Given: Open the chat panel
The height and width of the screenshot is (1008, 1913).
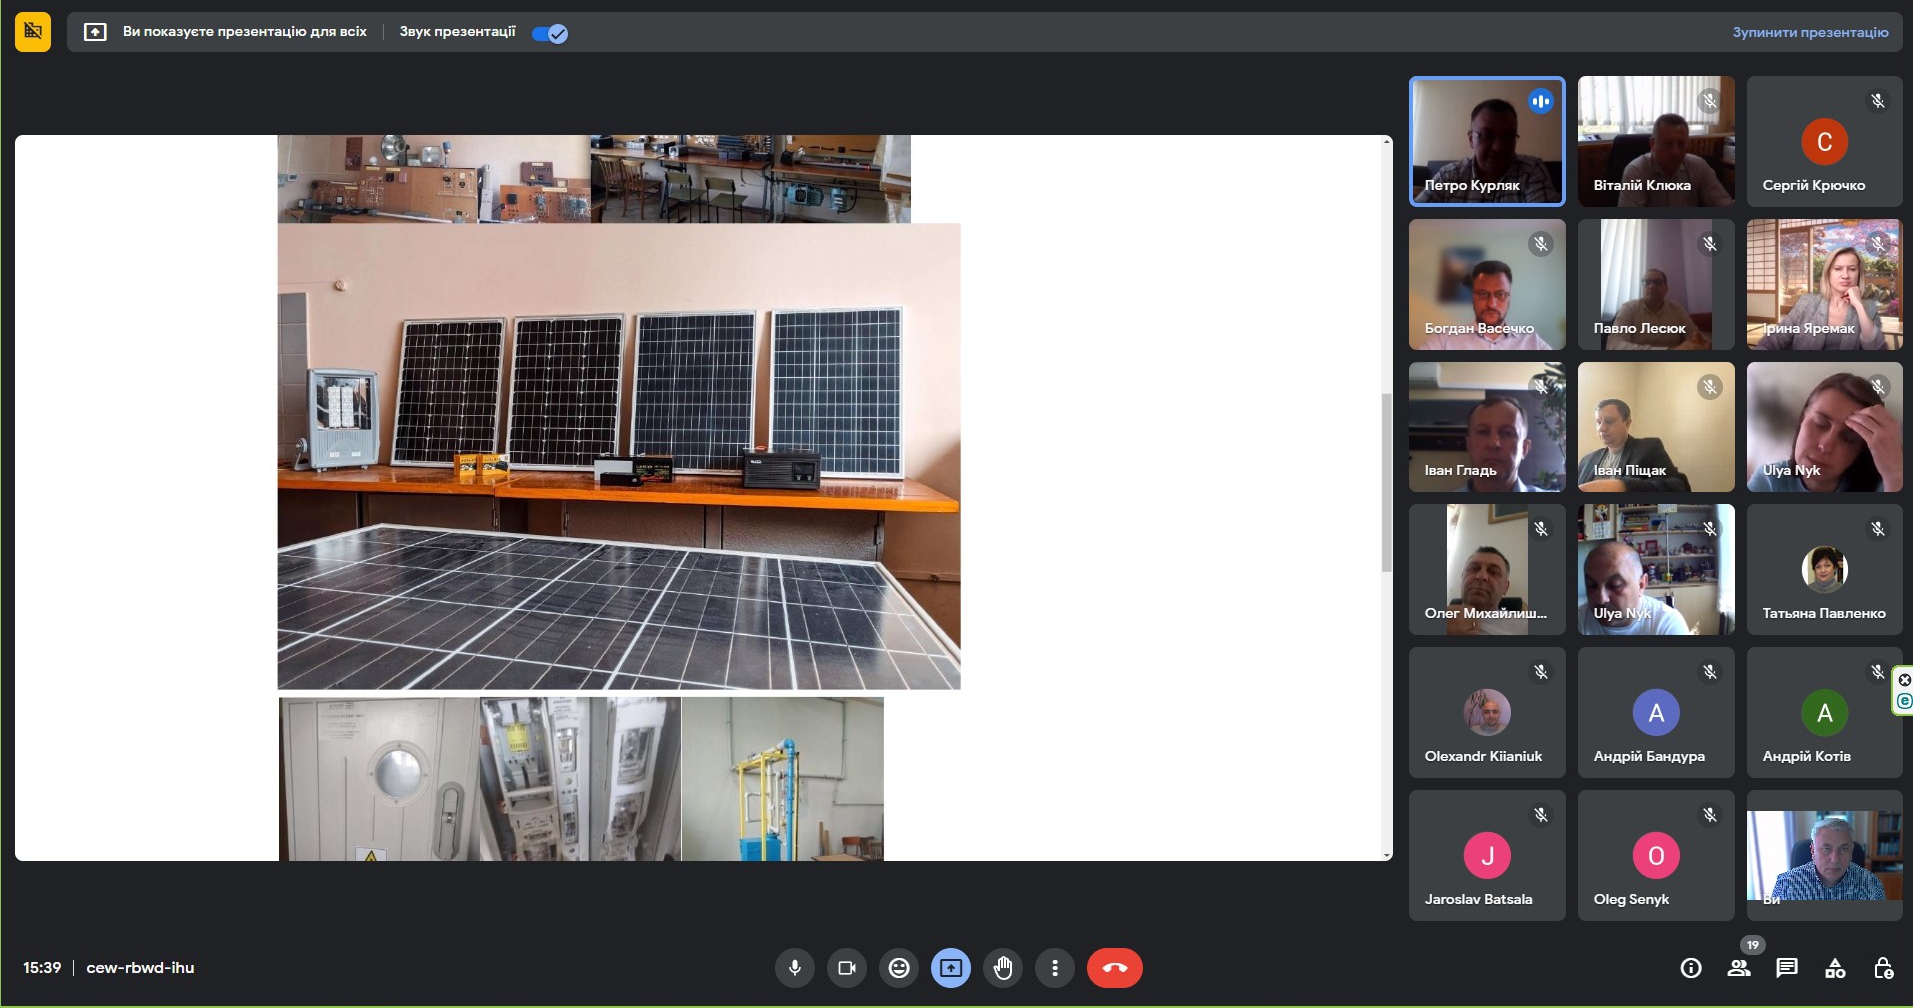Looking at the screenshot, I should [x=1787, y=968].
